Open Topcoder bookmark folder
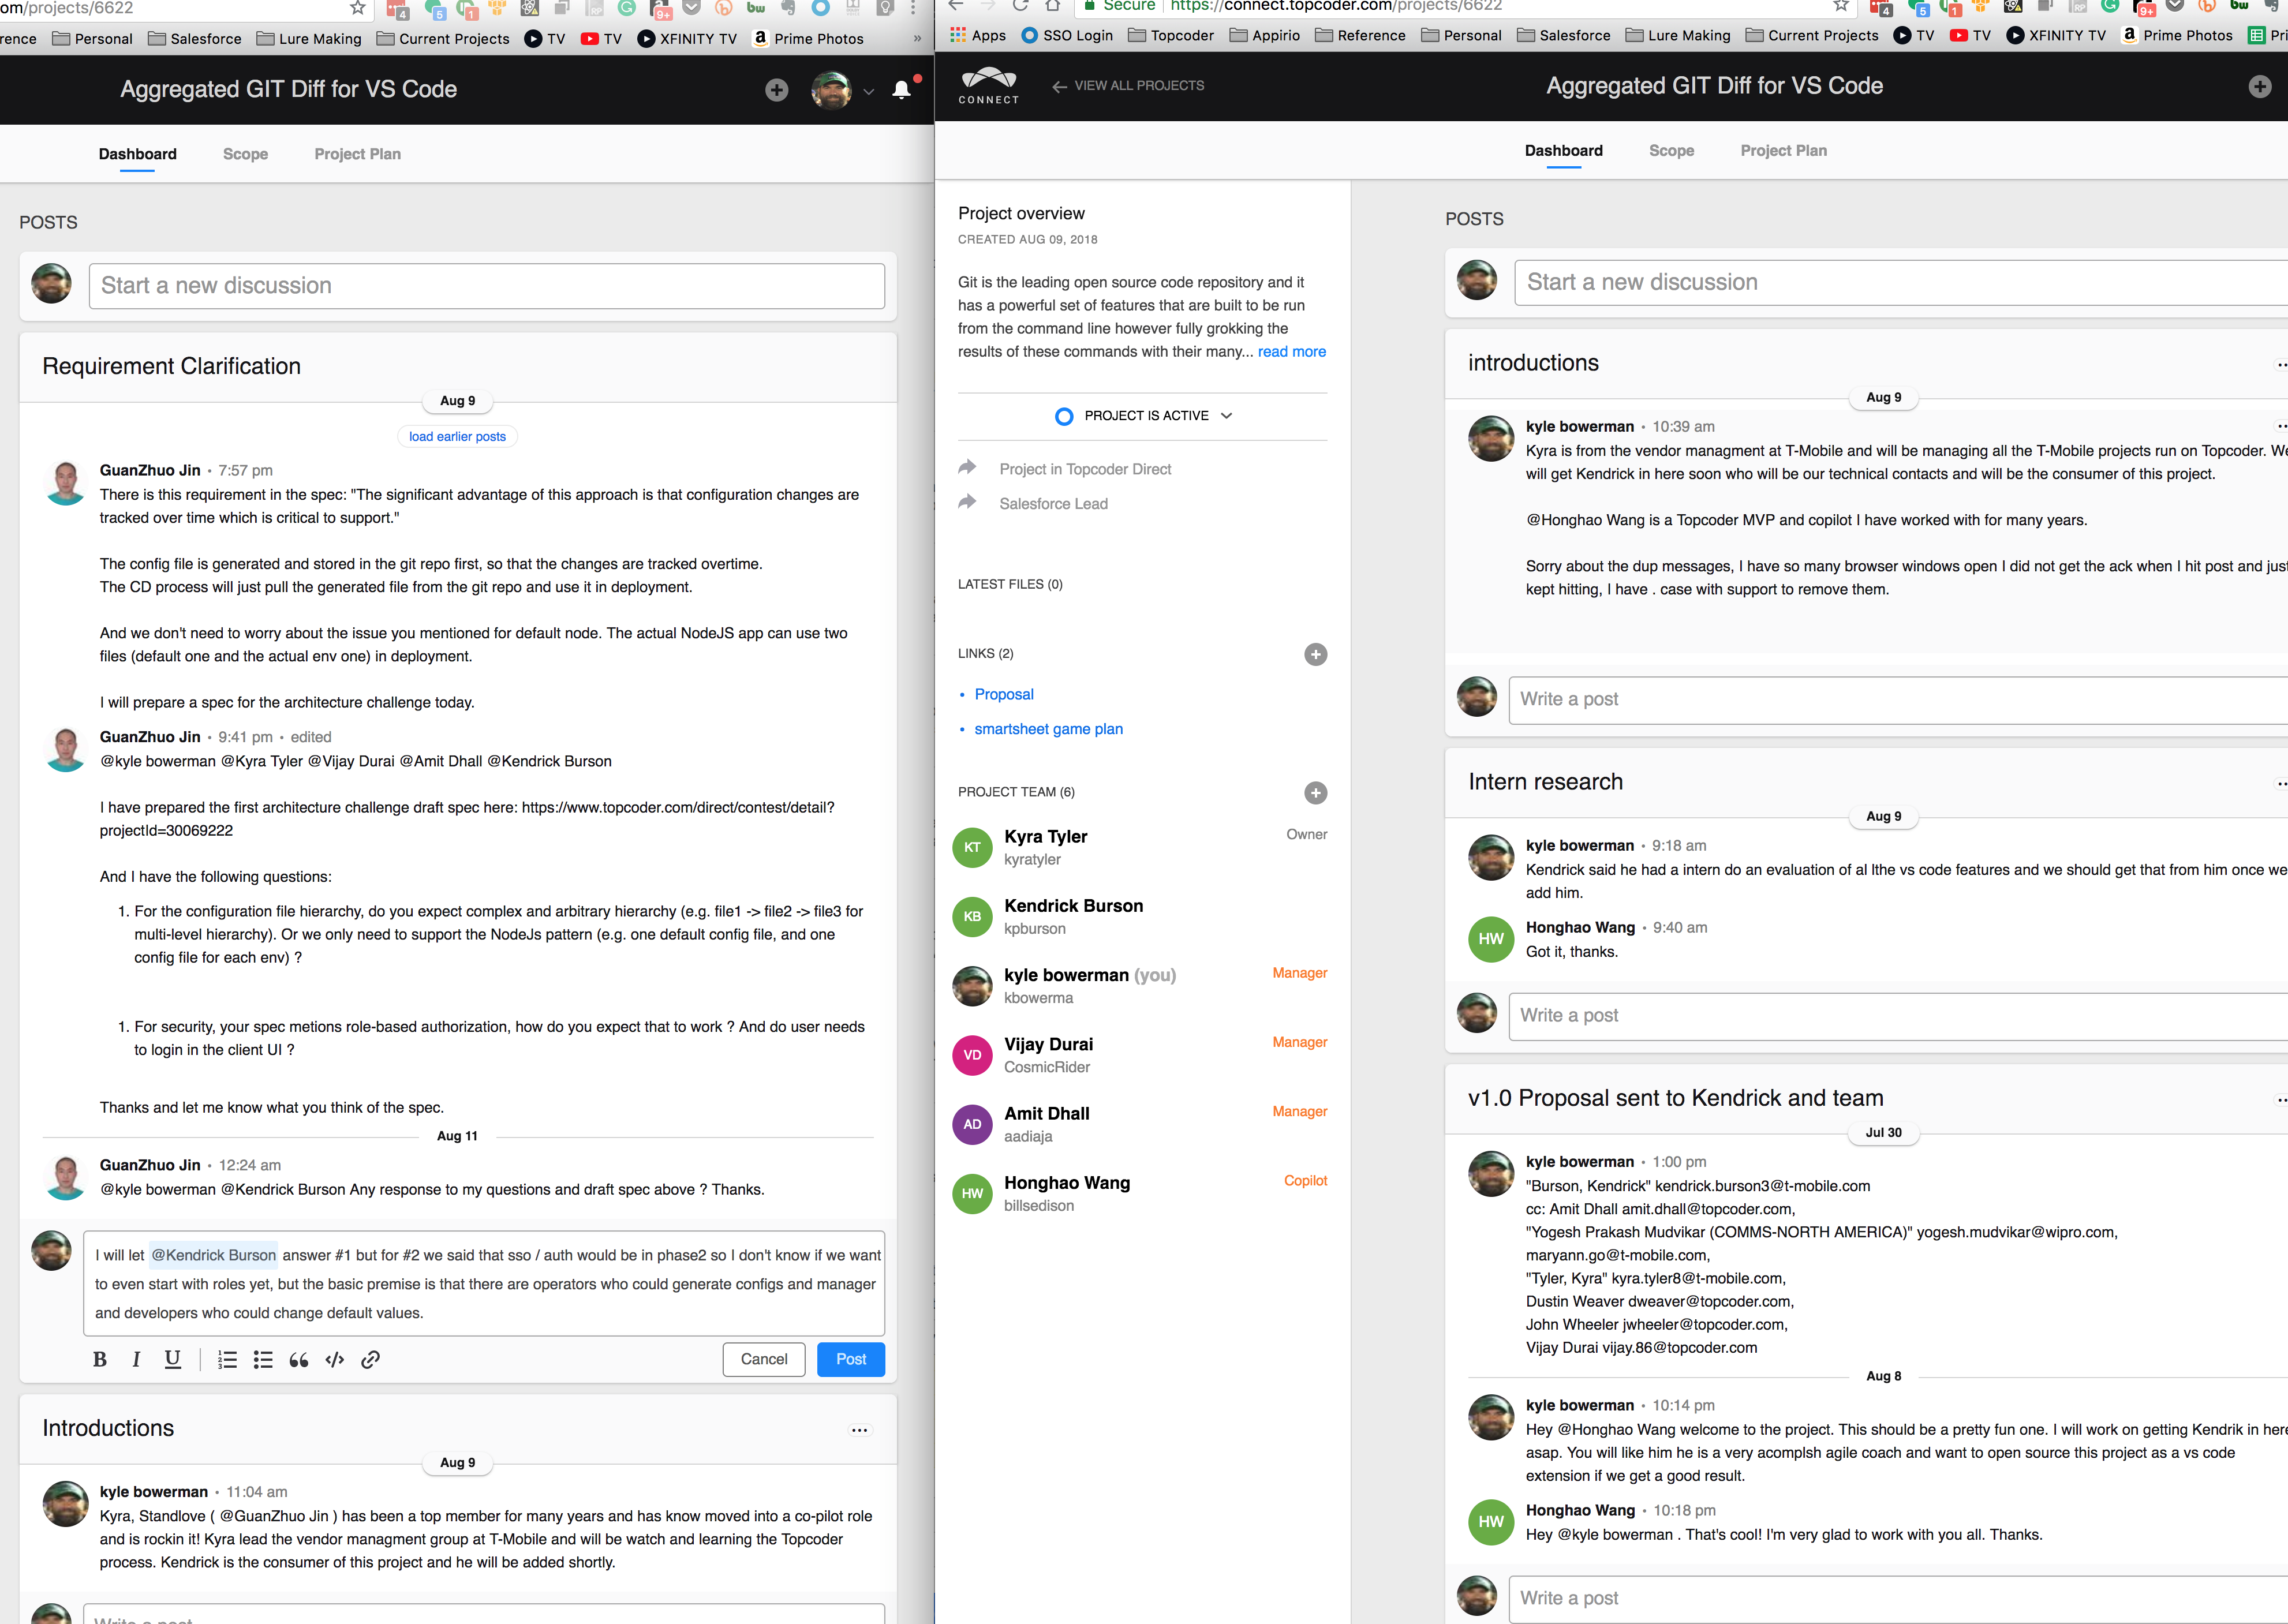This screenshot has height=1624, width=2288. [1171, 36]
